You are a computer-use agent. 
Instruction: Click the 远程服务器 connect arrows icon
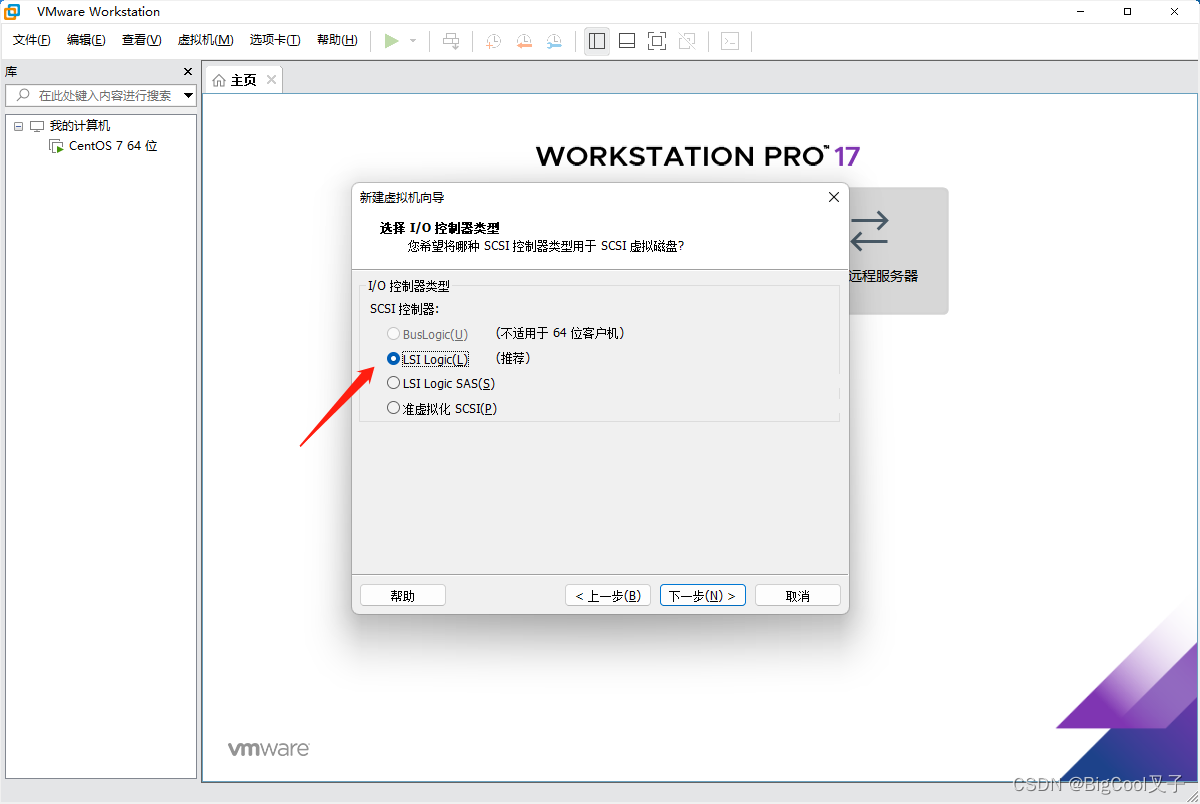coord(869,230)
